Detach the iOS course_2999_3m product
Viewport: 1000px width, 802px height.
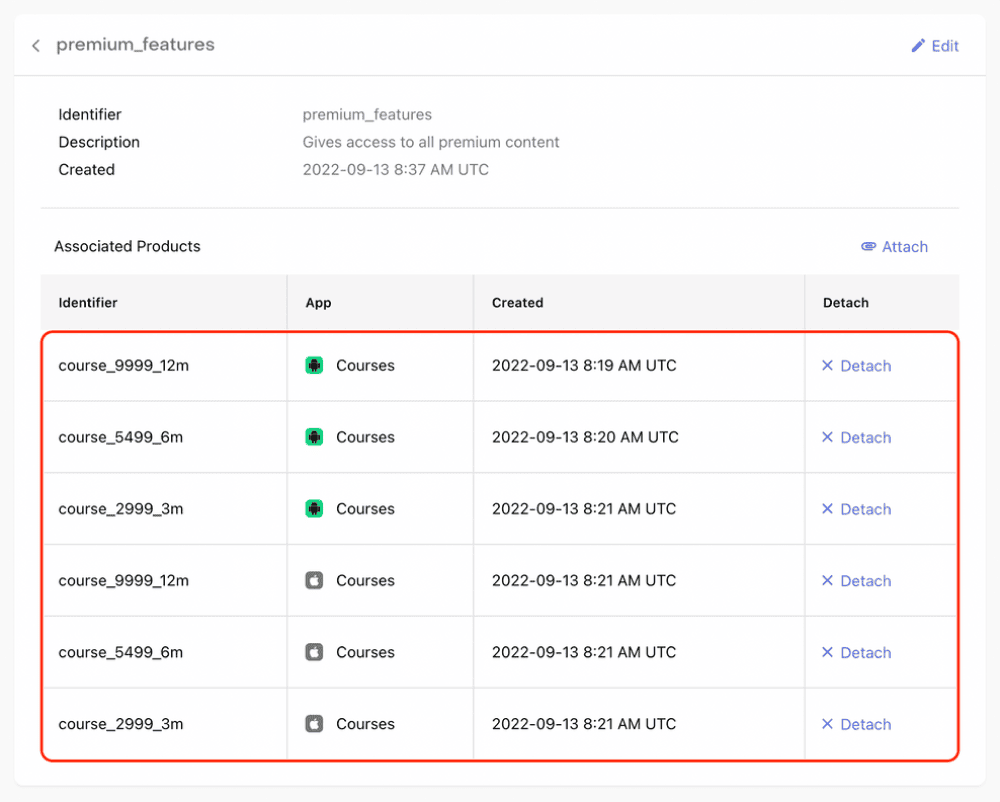click(x=856, y=725)
